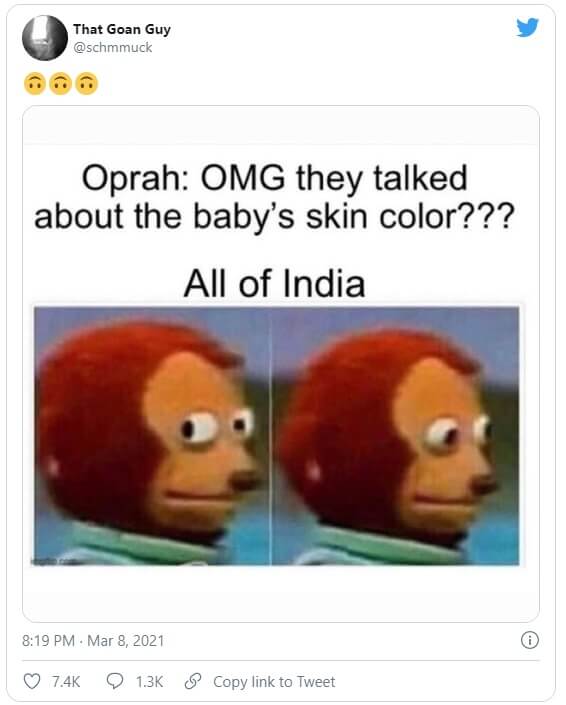Open That Goan Guy's profile avatar

click(45, 38)
